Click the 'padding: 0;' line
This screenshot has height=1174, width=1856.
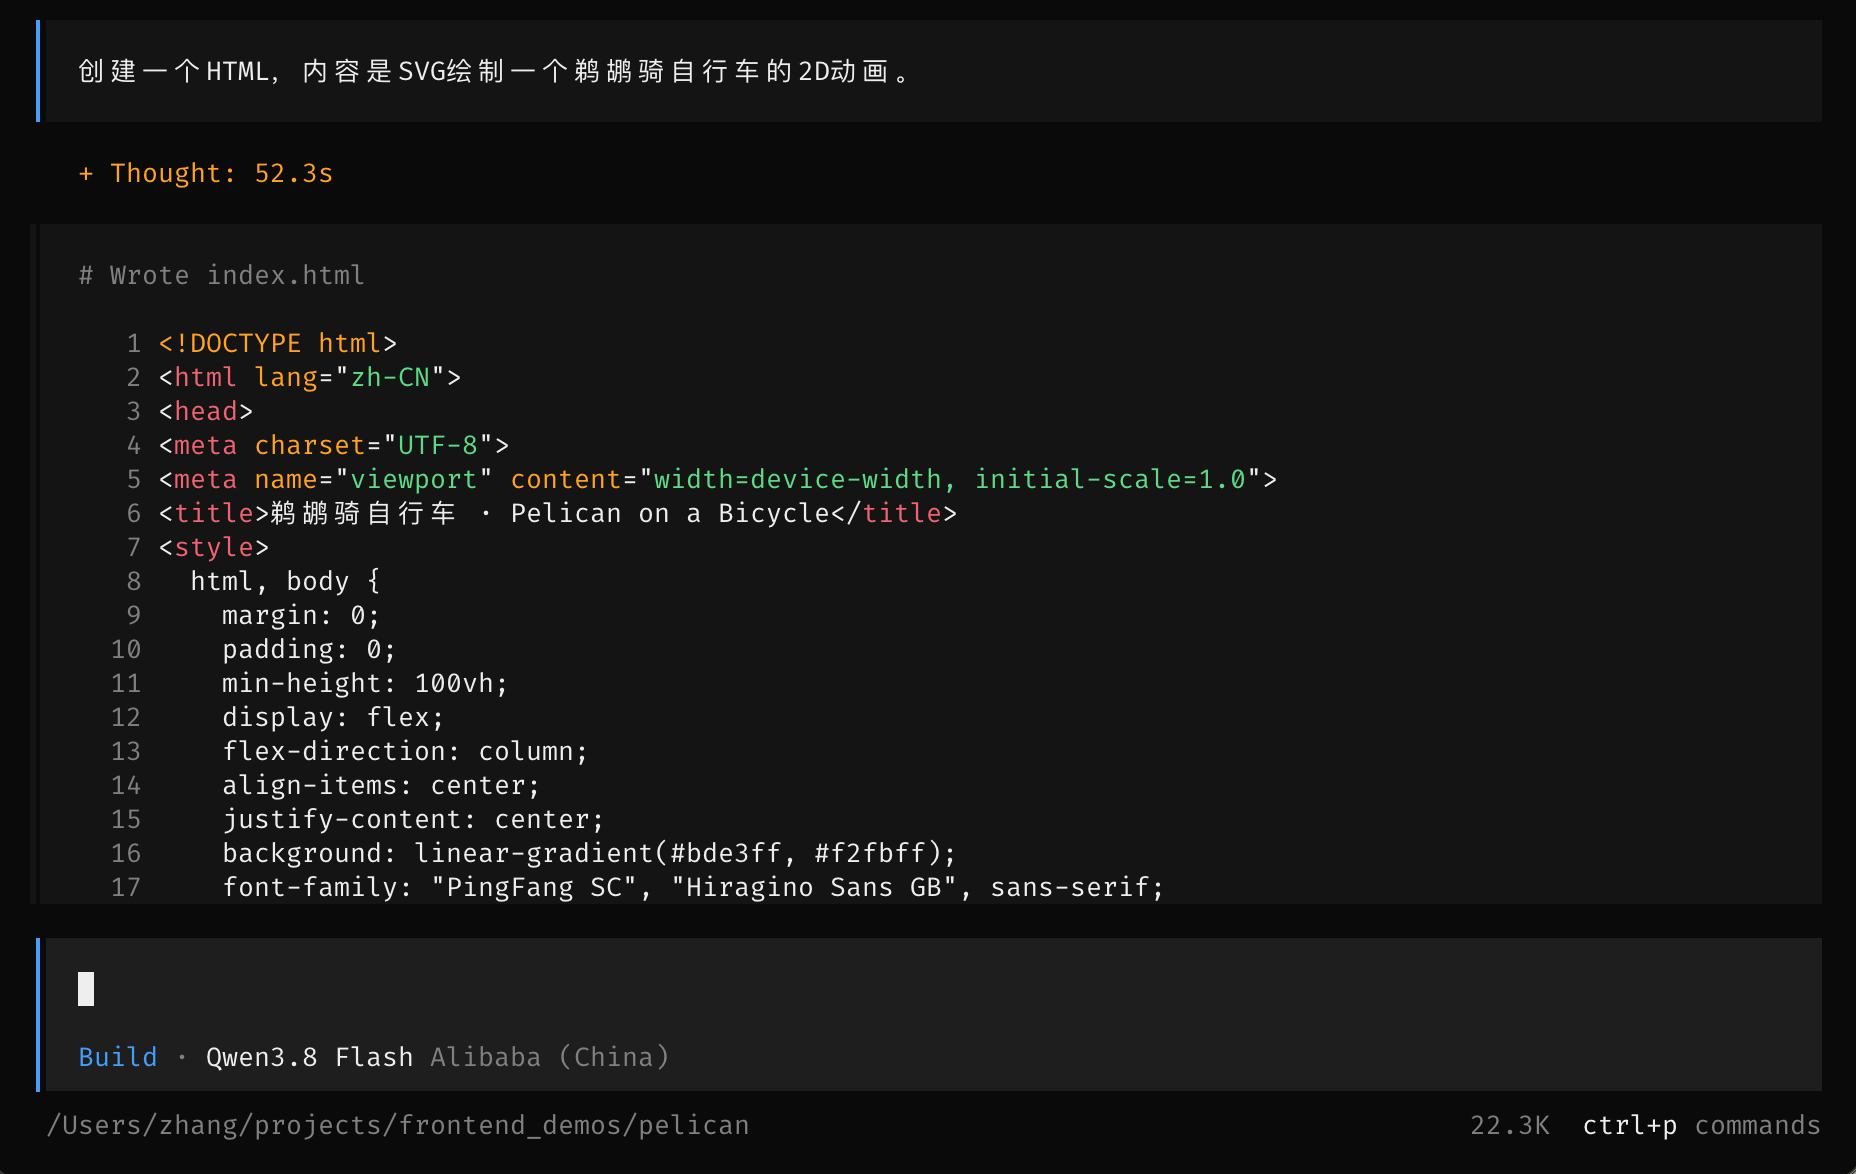tap(309, 649)
